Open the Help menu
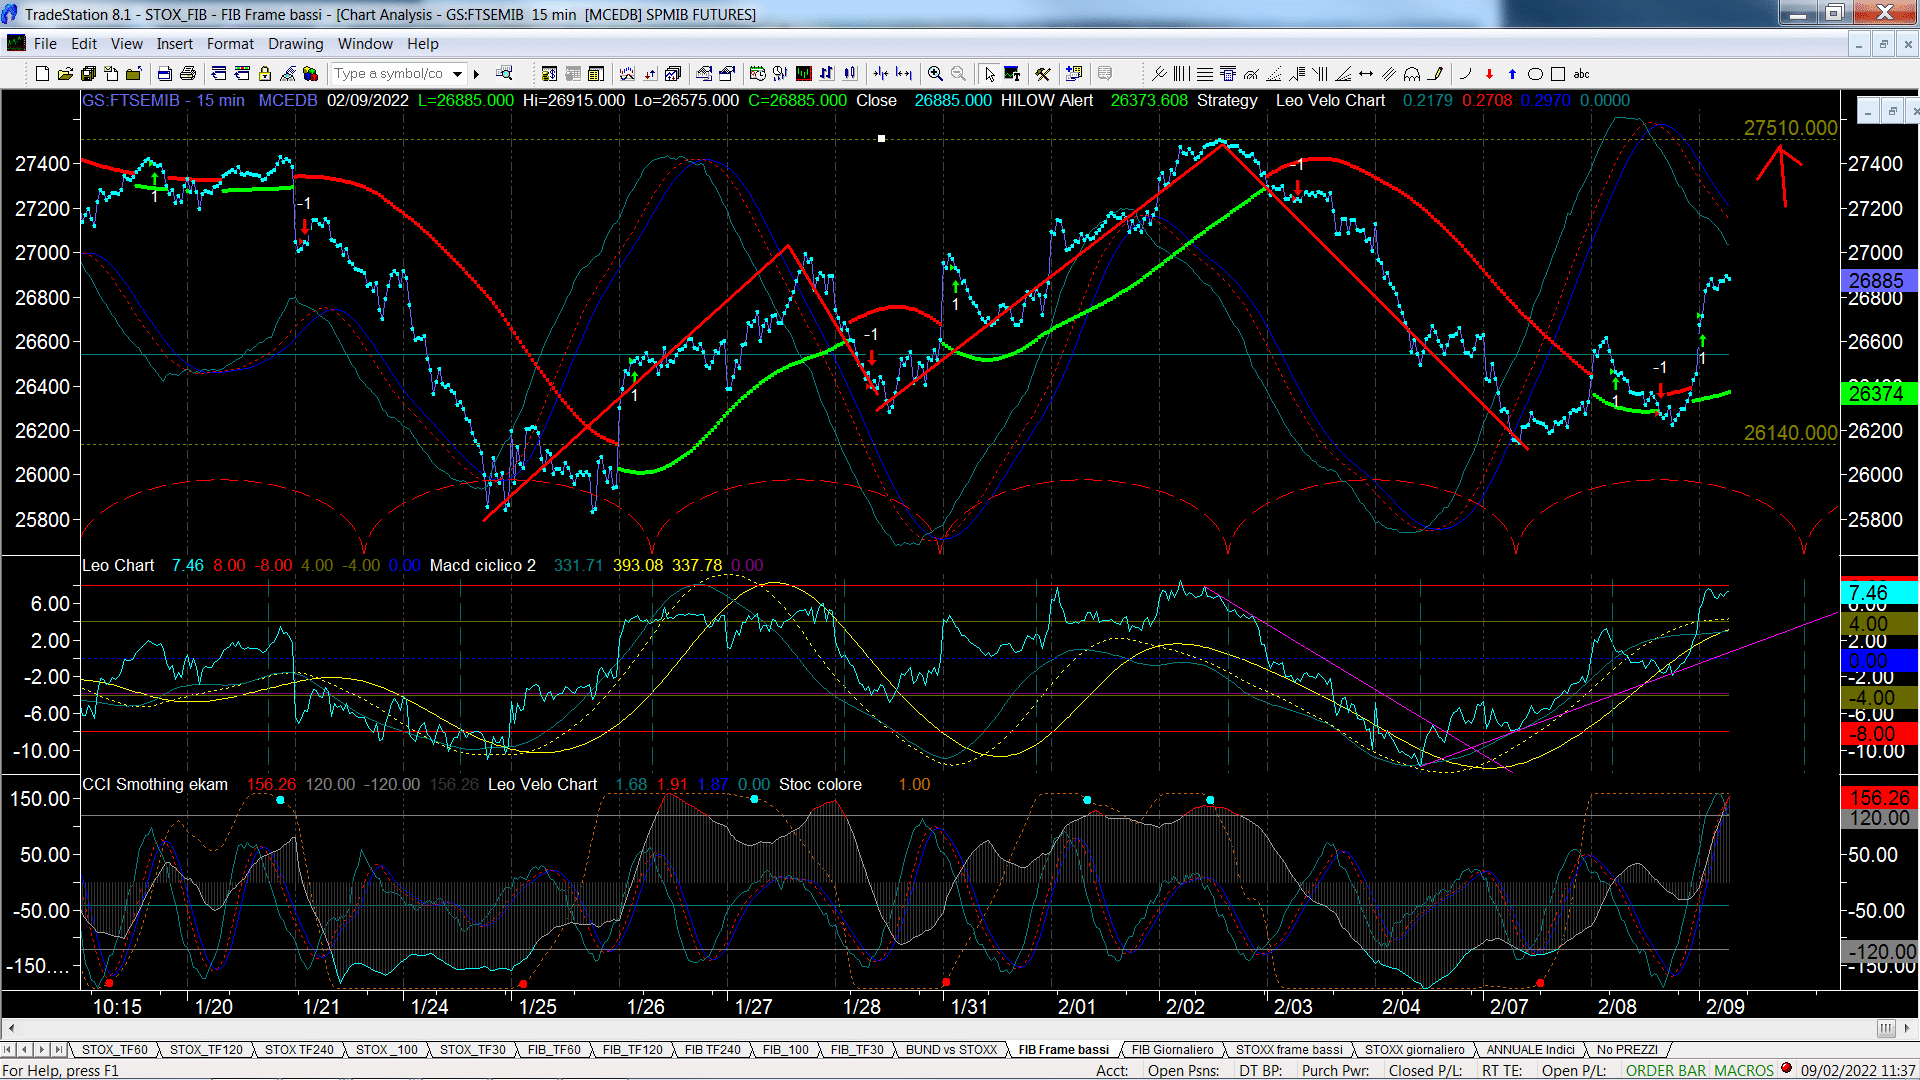The image size is (1920, 1080). click(422, 44)
